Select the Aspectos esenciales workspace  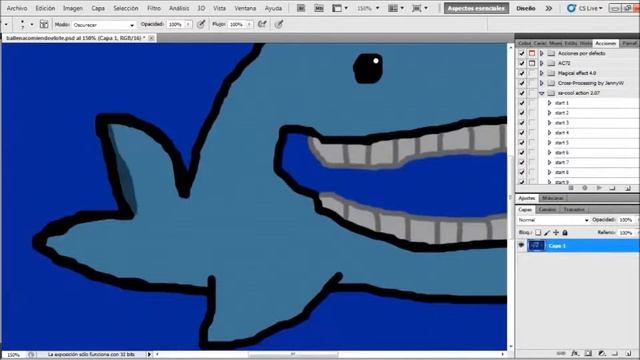(x=476, y=8)
